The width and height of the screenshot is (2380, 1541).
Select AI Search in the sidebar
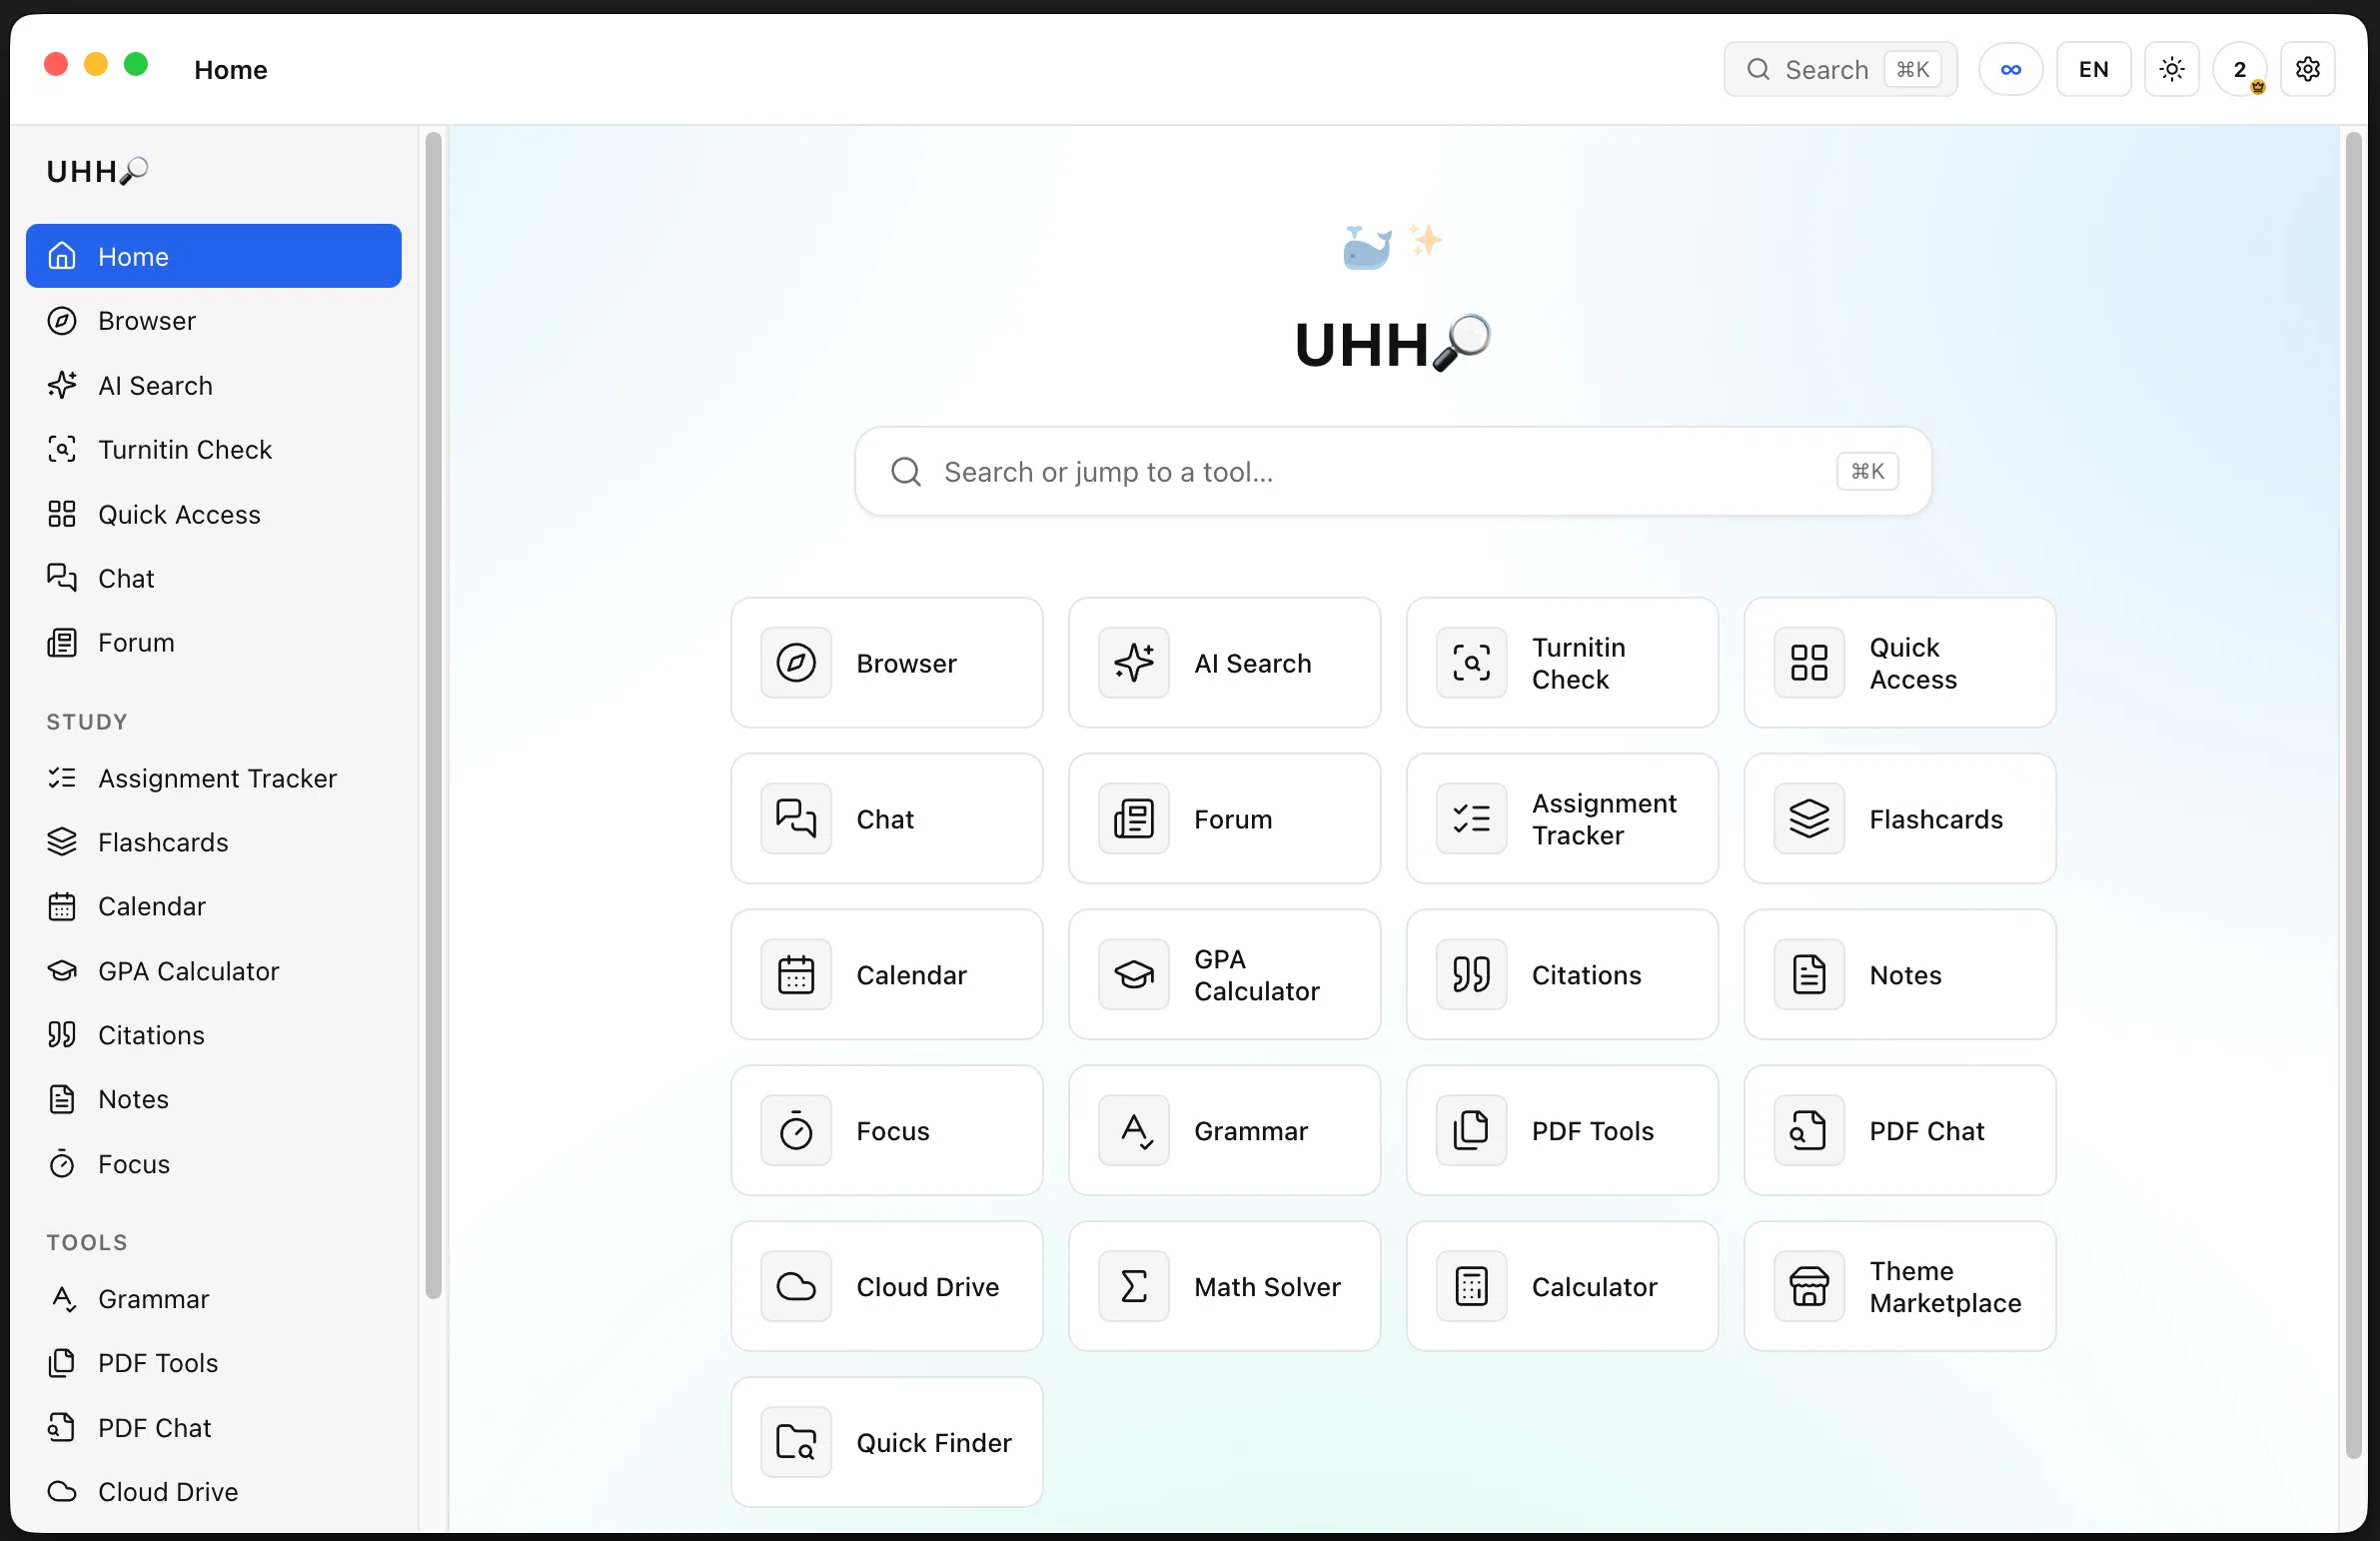click(214, 386)
